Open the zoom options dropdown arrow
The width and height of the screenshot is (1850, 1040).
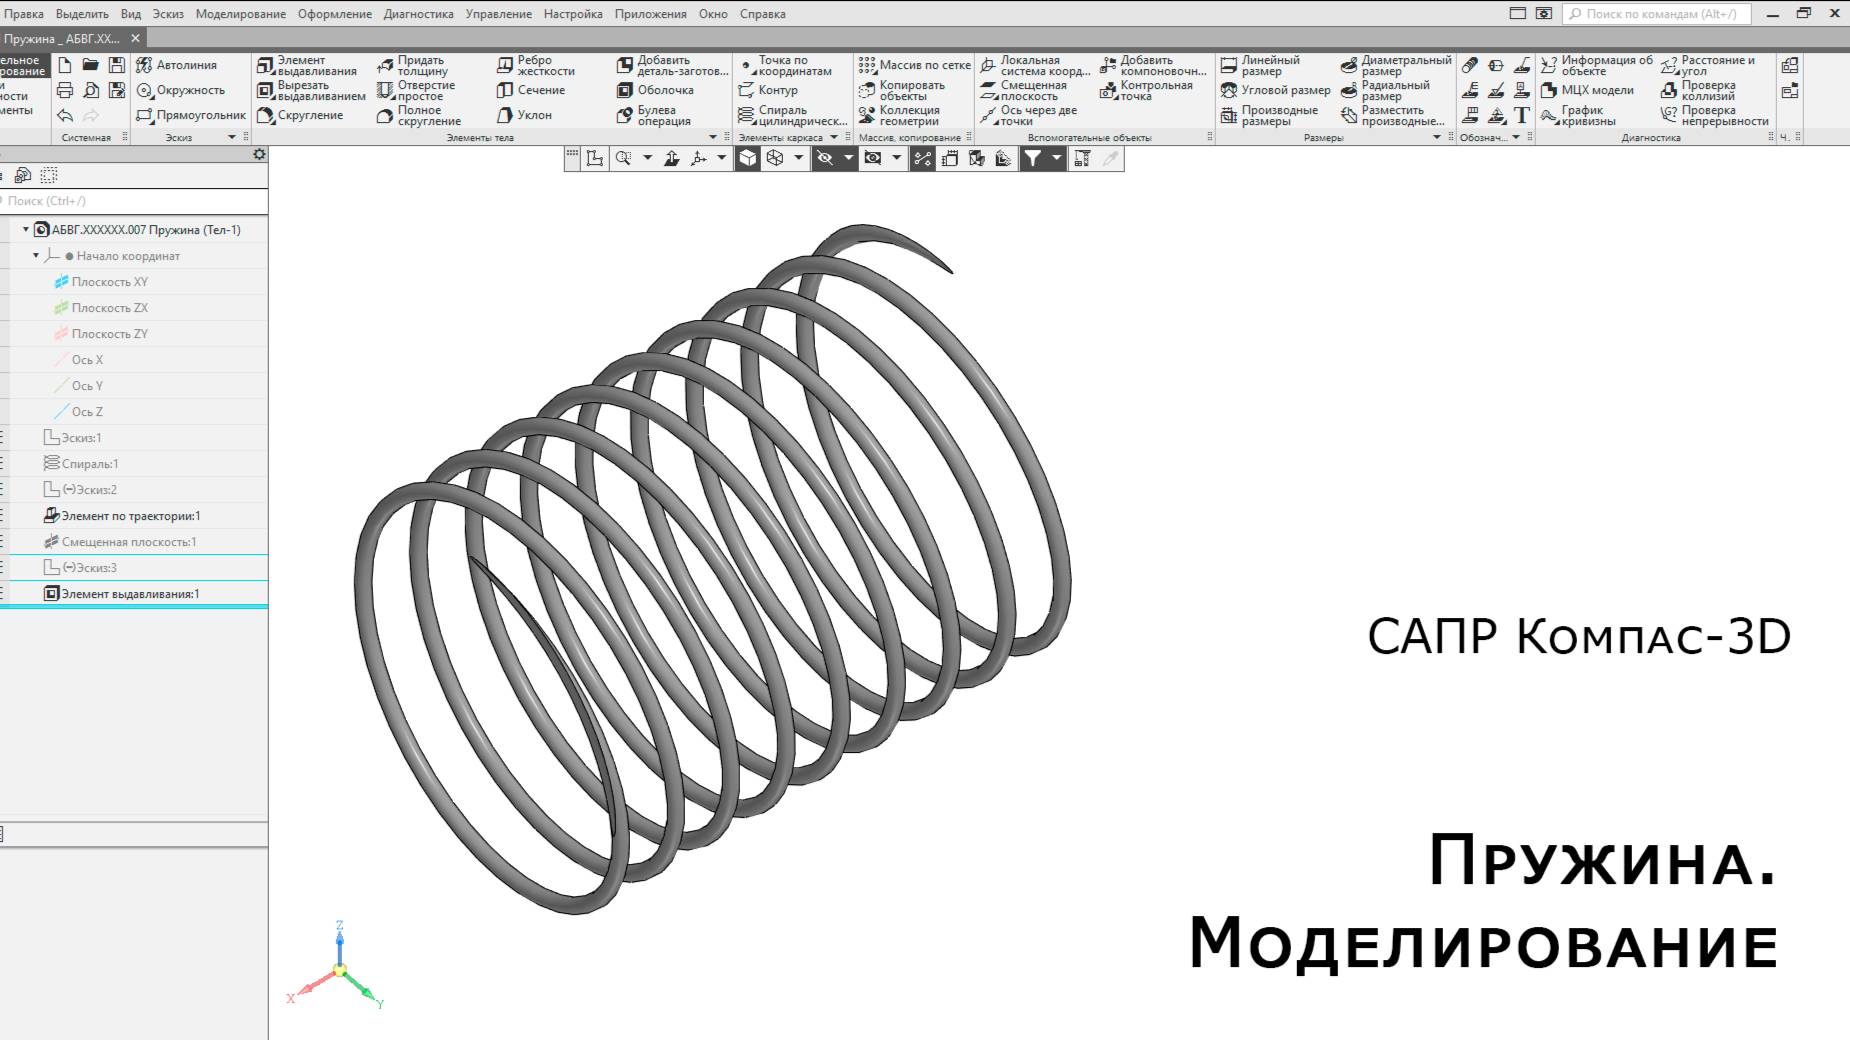(647, 158)
